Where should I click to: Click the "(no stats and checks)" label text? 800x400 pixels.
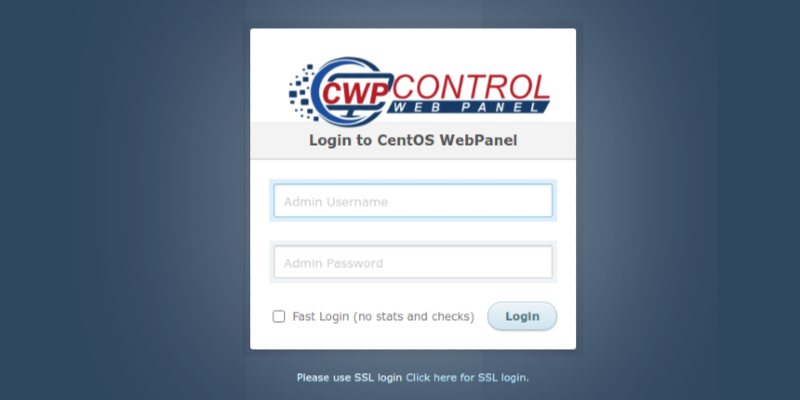(413, 316)
